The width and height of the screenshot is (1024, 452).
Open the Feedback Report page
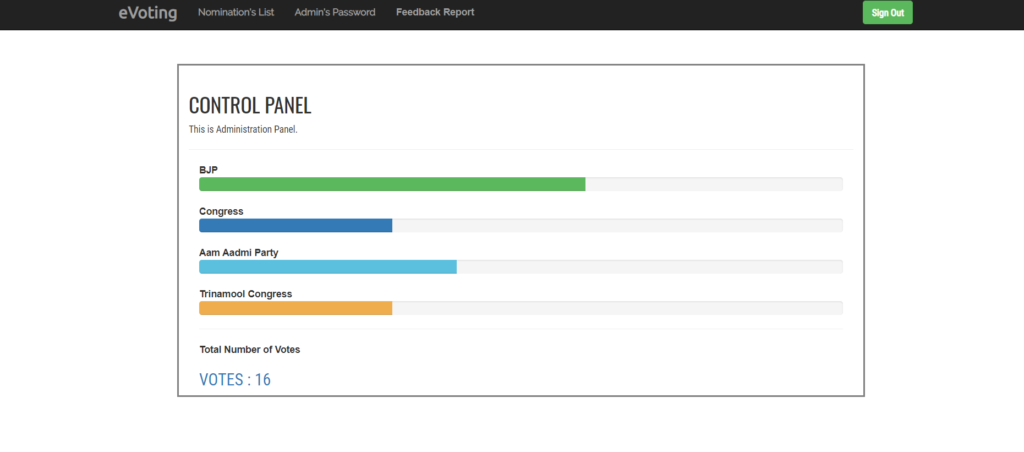[x=435, y=12]
